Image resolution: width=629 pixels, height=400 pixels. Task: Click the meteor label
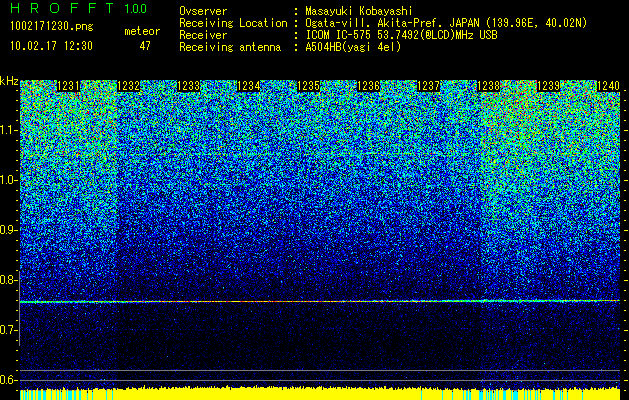tap(142, 31)
